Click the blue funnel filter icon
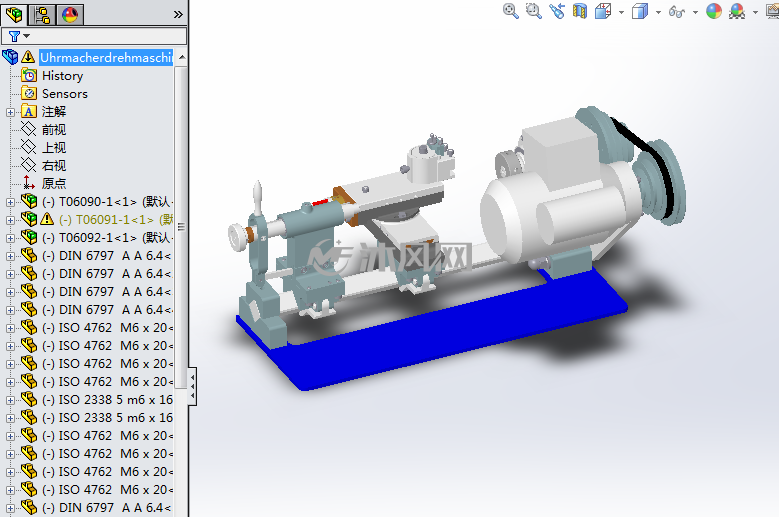779x517 pixels. point(14,36)
